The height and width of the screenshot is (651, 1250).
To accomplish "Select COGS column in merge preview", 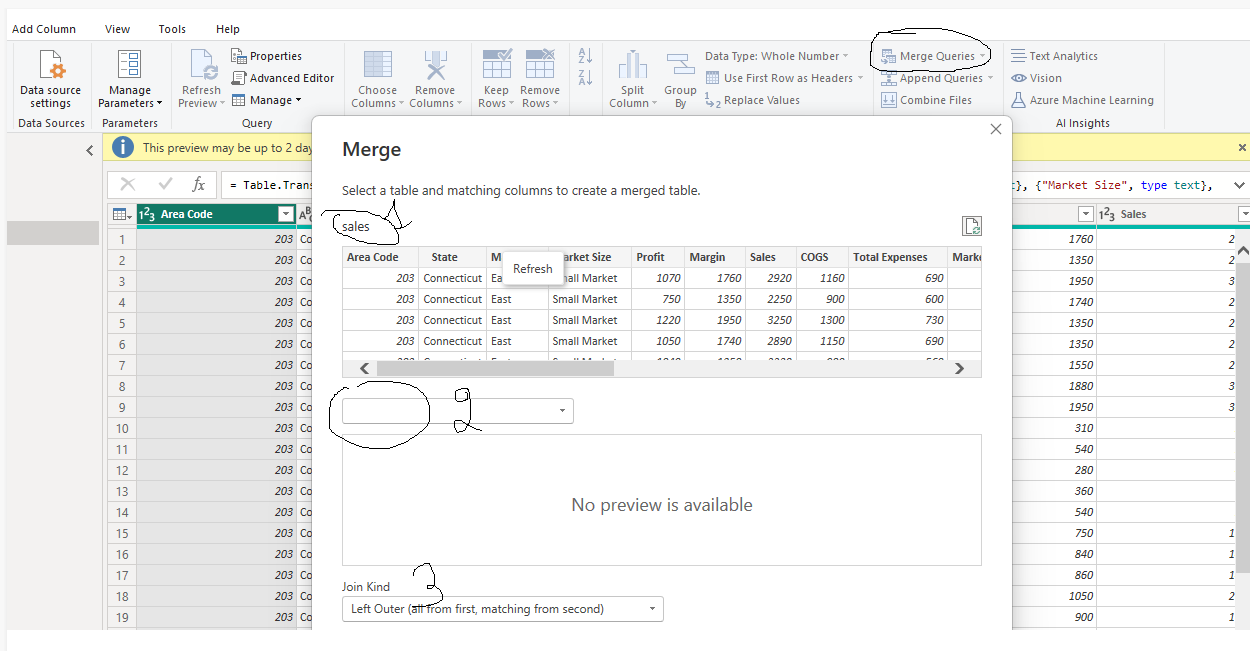I will tap(821, 257).
